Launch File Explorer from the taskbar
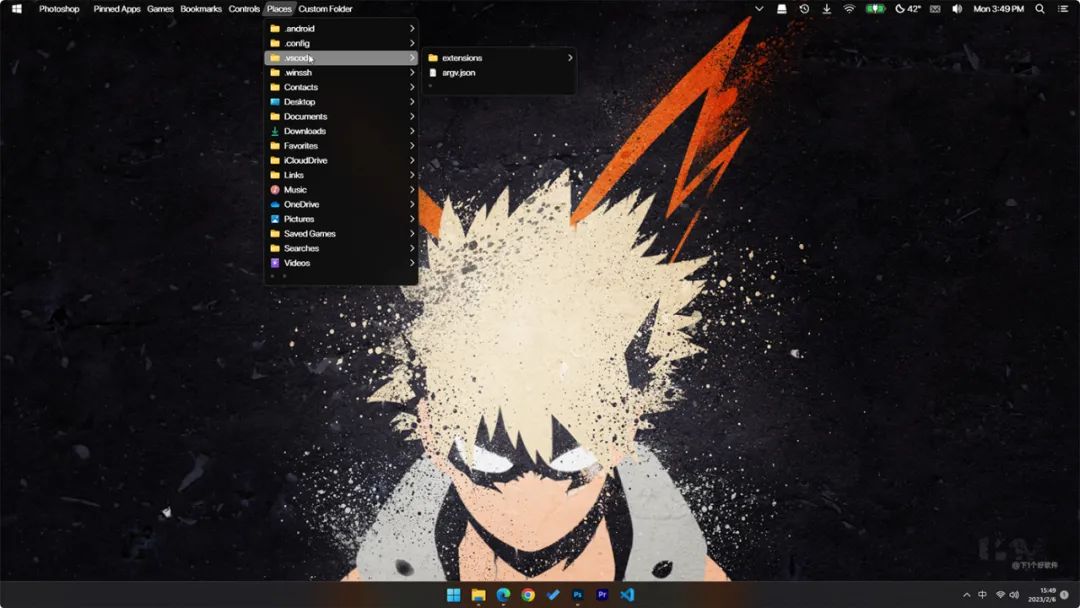This screenshot has width=1080, height=608. tap(478, 594)
